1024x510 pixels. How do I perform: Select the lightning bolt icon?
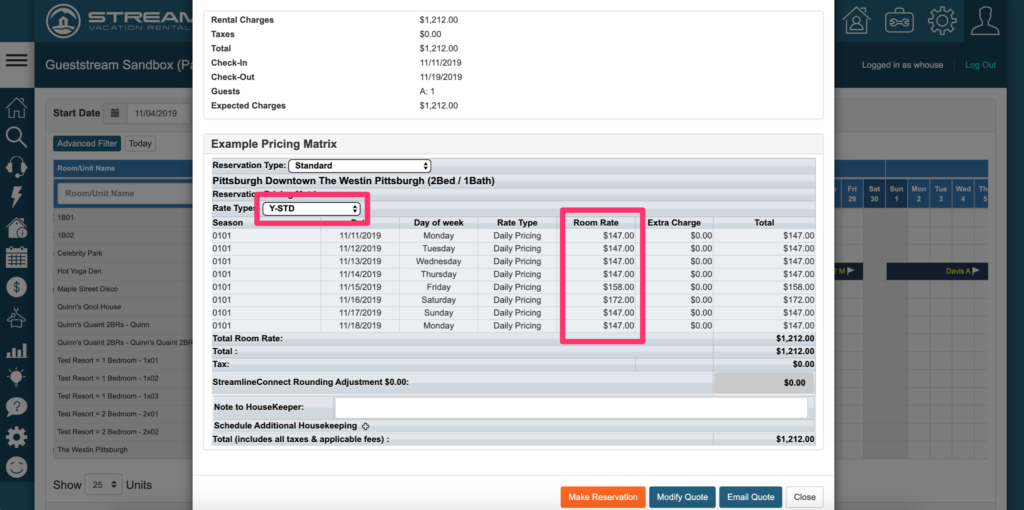tap(16, 197)
